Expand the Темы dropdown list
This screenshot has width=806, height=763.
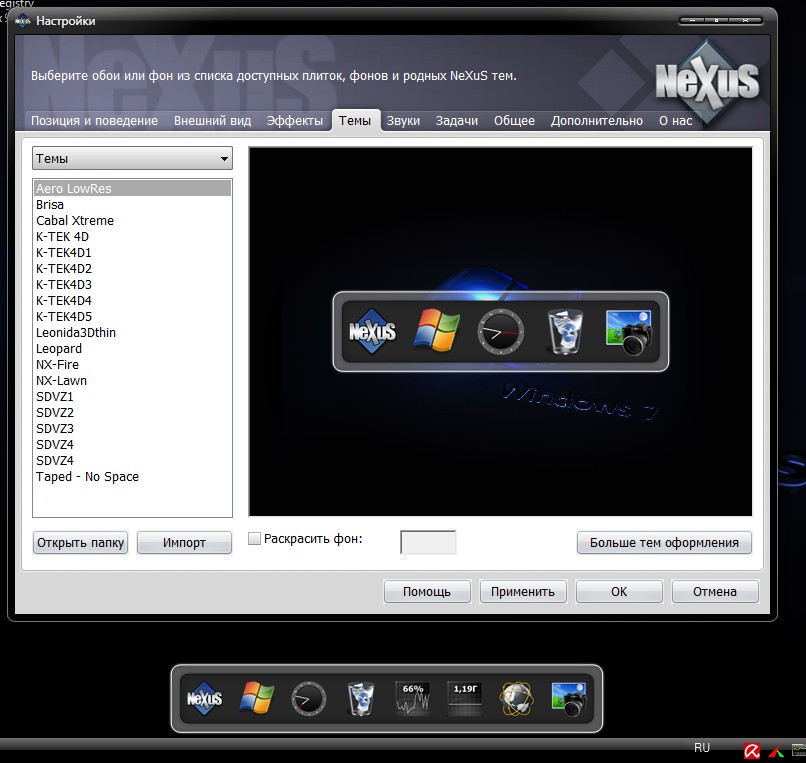pyautogui.click(x=132, y=158)
